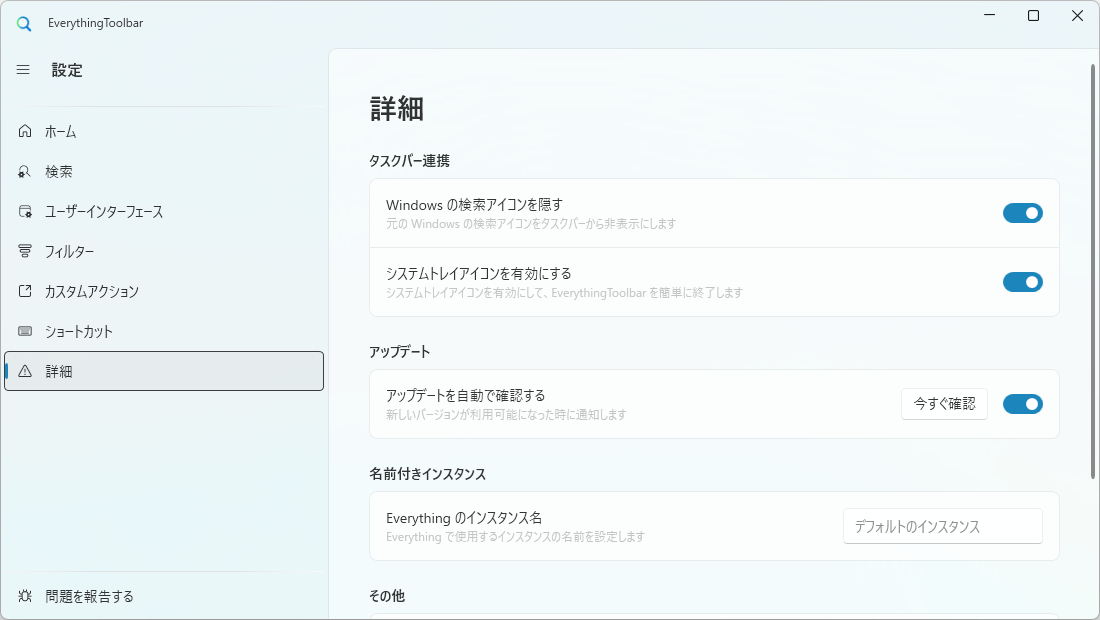Viewport: 1100px width, 620px height.
Task: Click the search icon beside 検索
Action: pyautogui.click(x=25, y=171)
